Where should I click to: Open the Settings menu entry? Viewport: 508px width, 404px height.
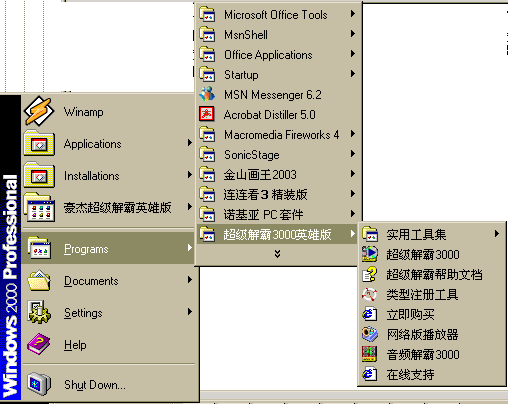[x=108, y=312]
